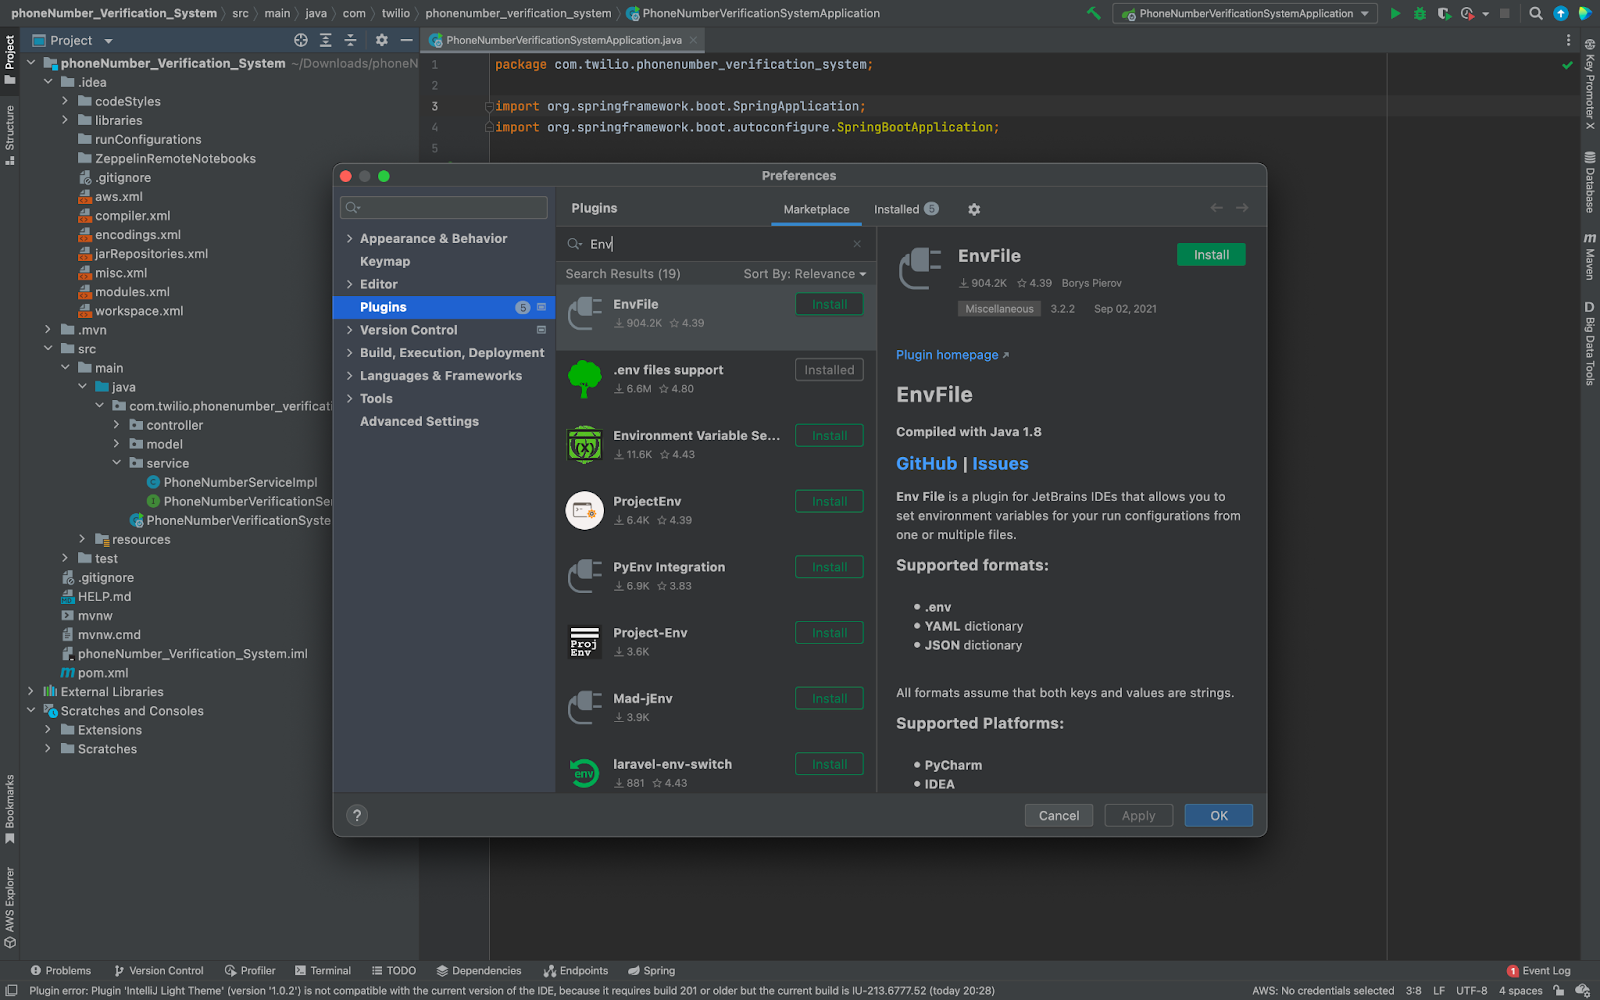
Task: Expand Editor settings section
Action: tap(349, 284)
